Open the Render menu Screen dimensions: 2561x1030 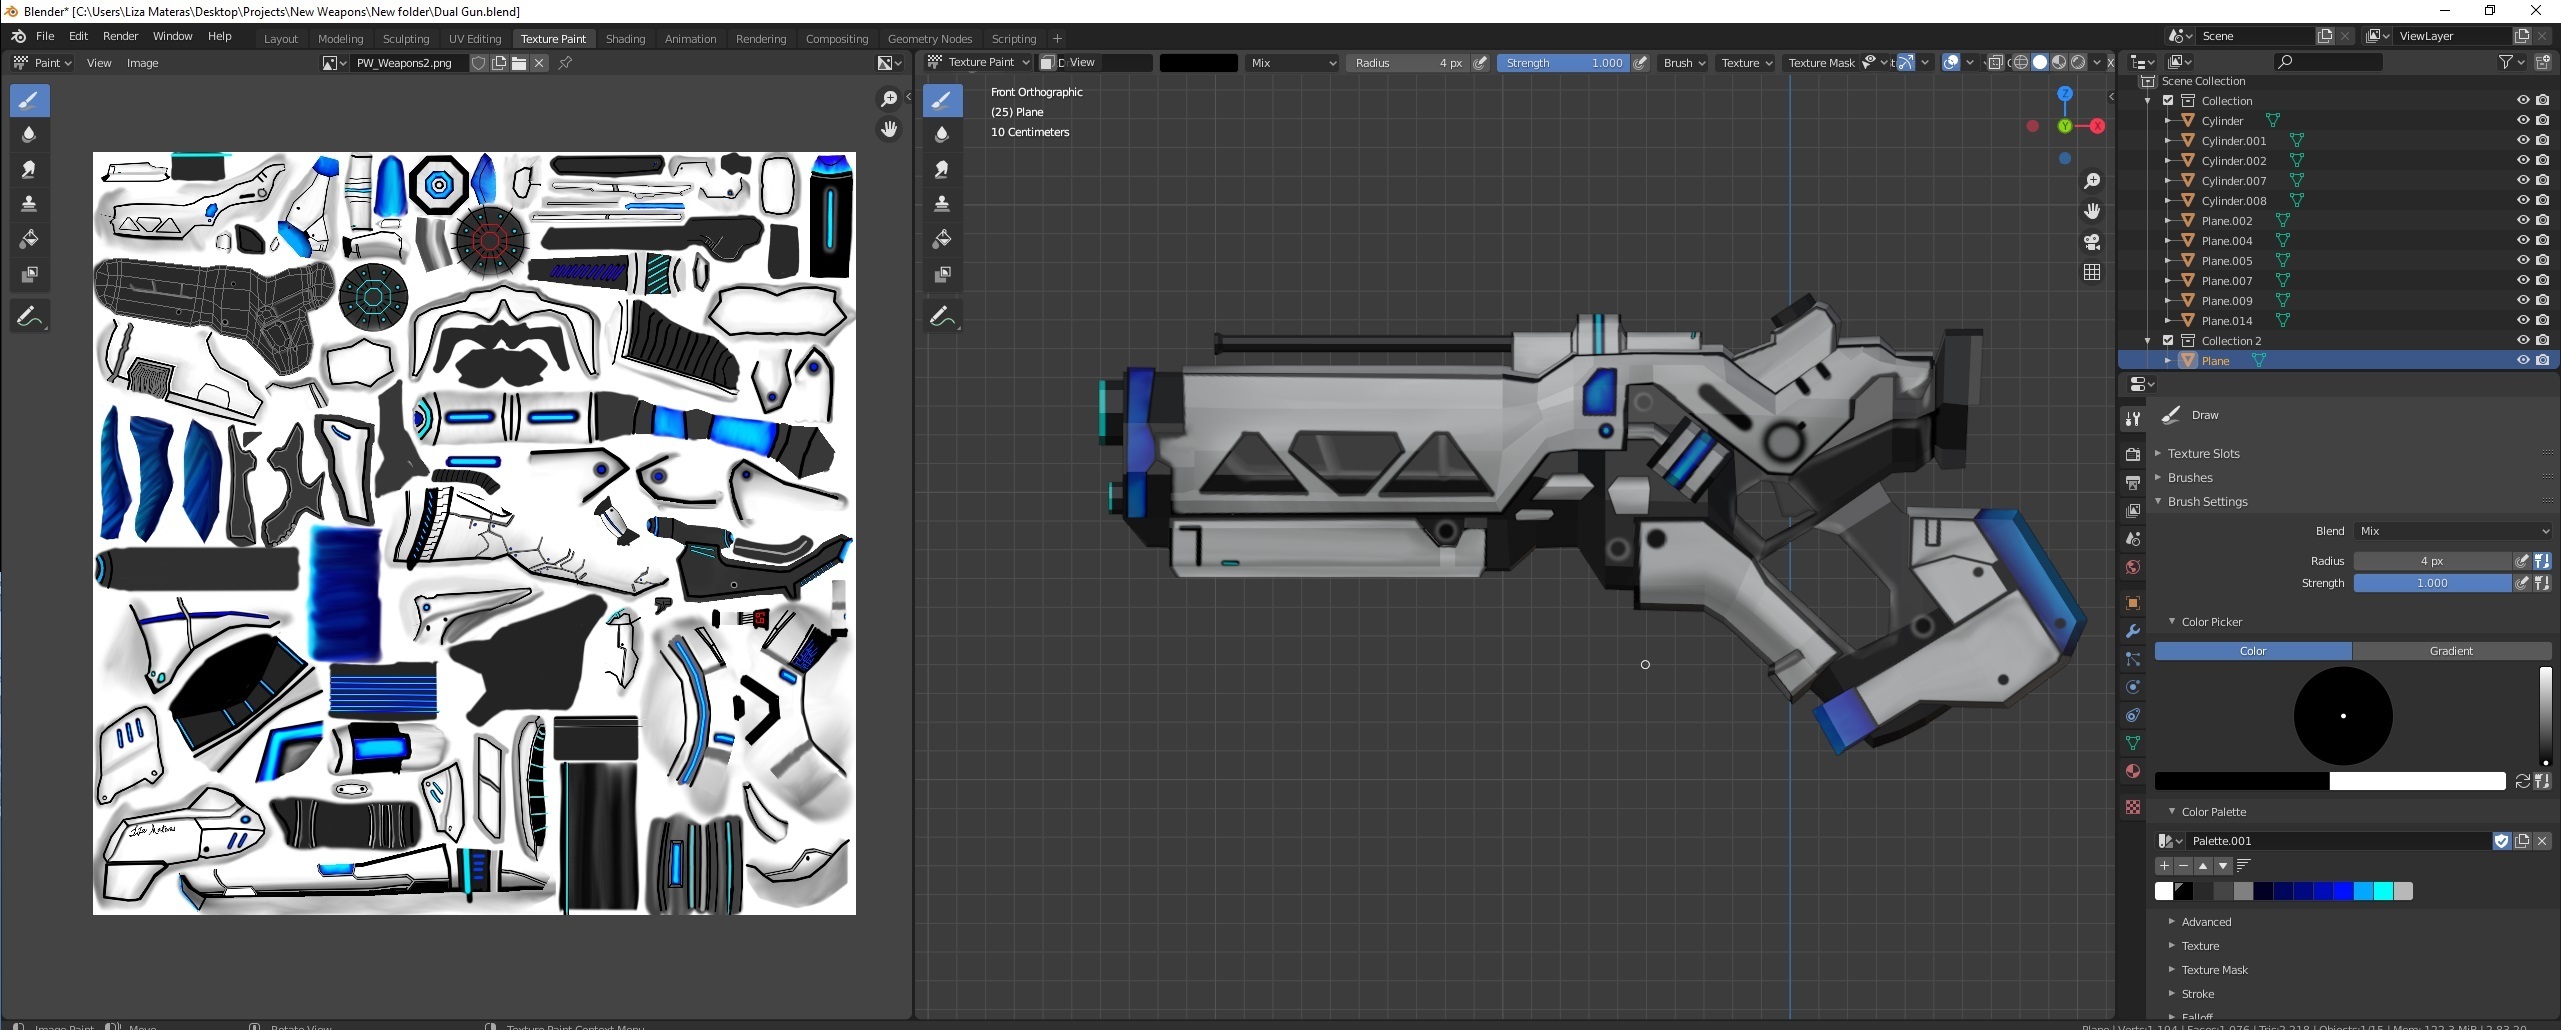point(120,36)
